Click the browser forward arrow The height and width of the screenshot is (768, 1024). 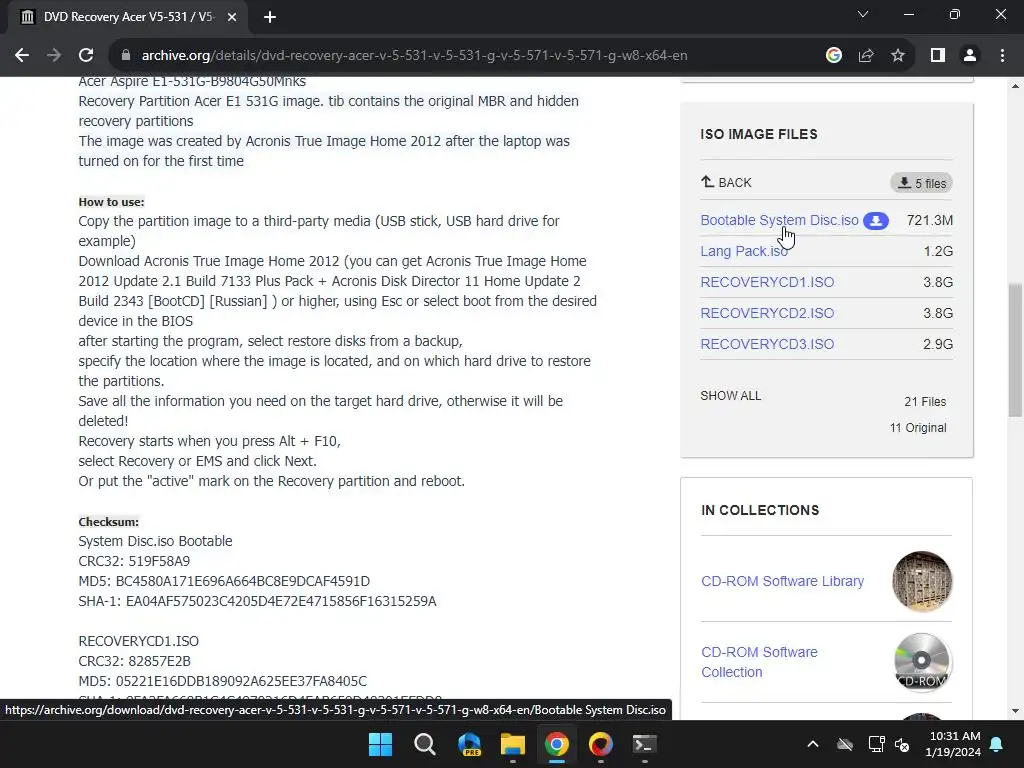click(54, 56)
